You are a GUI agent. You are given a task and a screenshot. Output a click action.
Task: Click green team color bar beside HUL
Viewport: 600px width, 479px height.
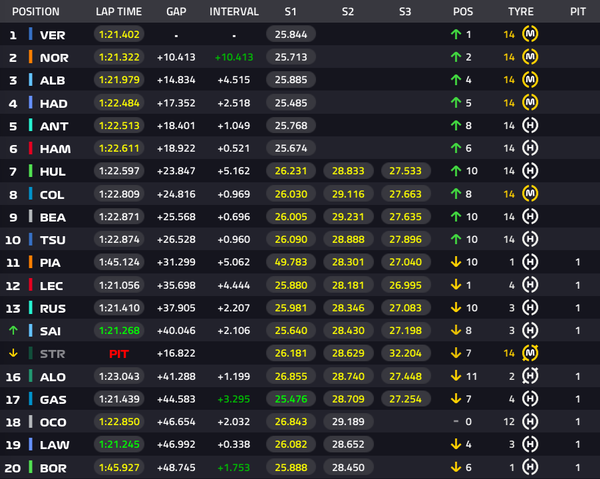(x=30, y=171)
